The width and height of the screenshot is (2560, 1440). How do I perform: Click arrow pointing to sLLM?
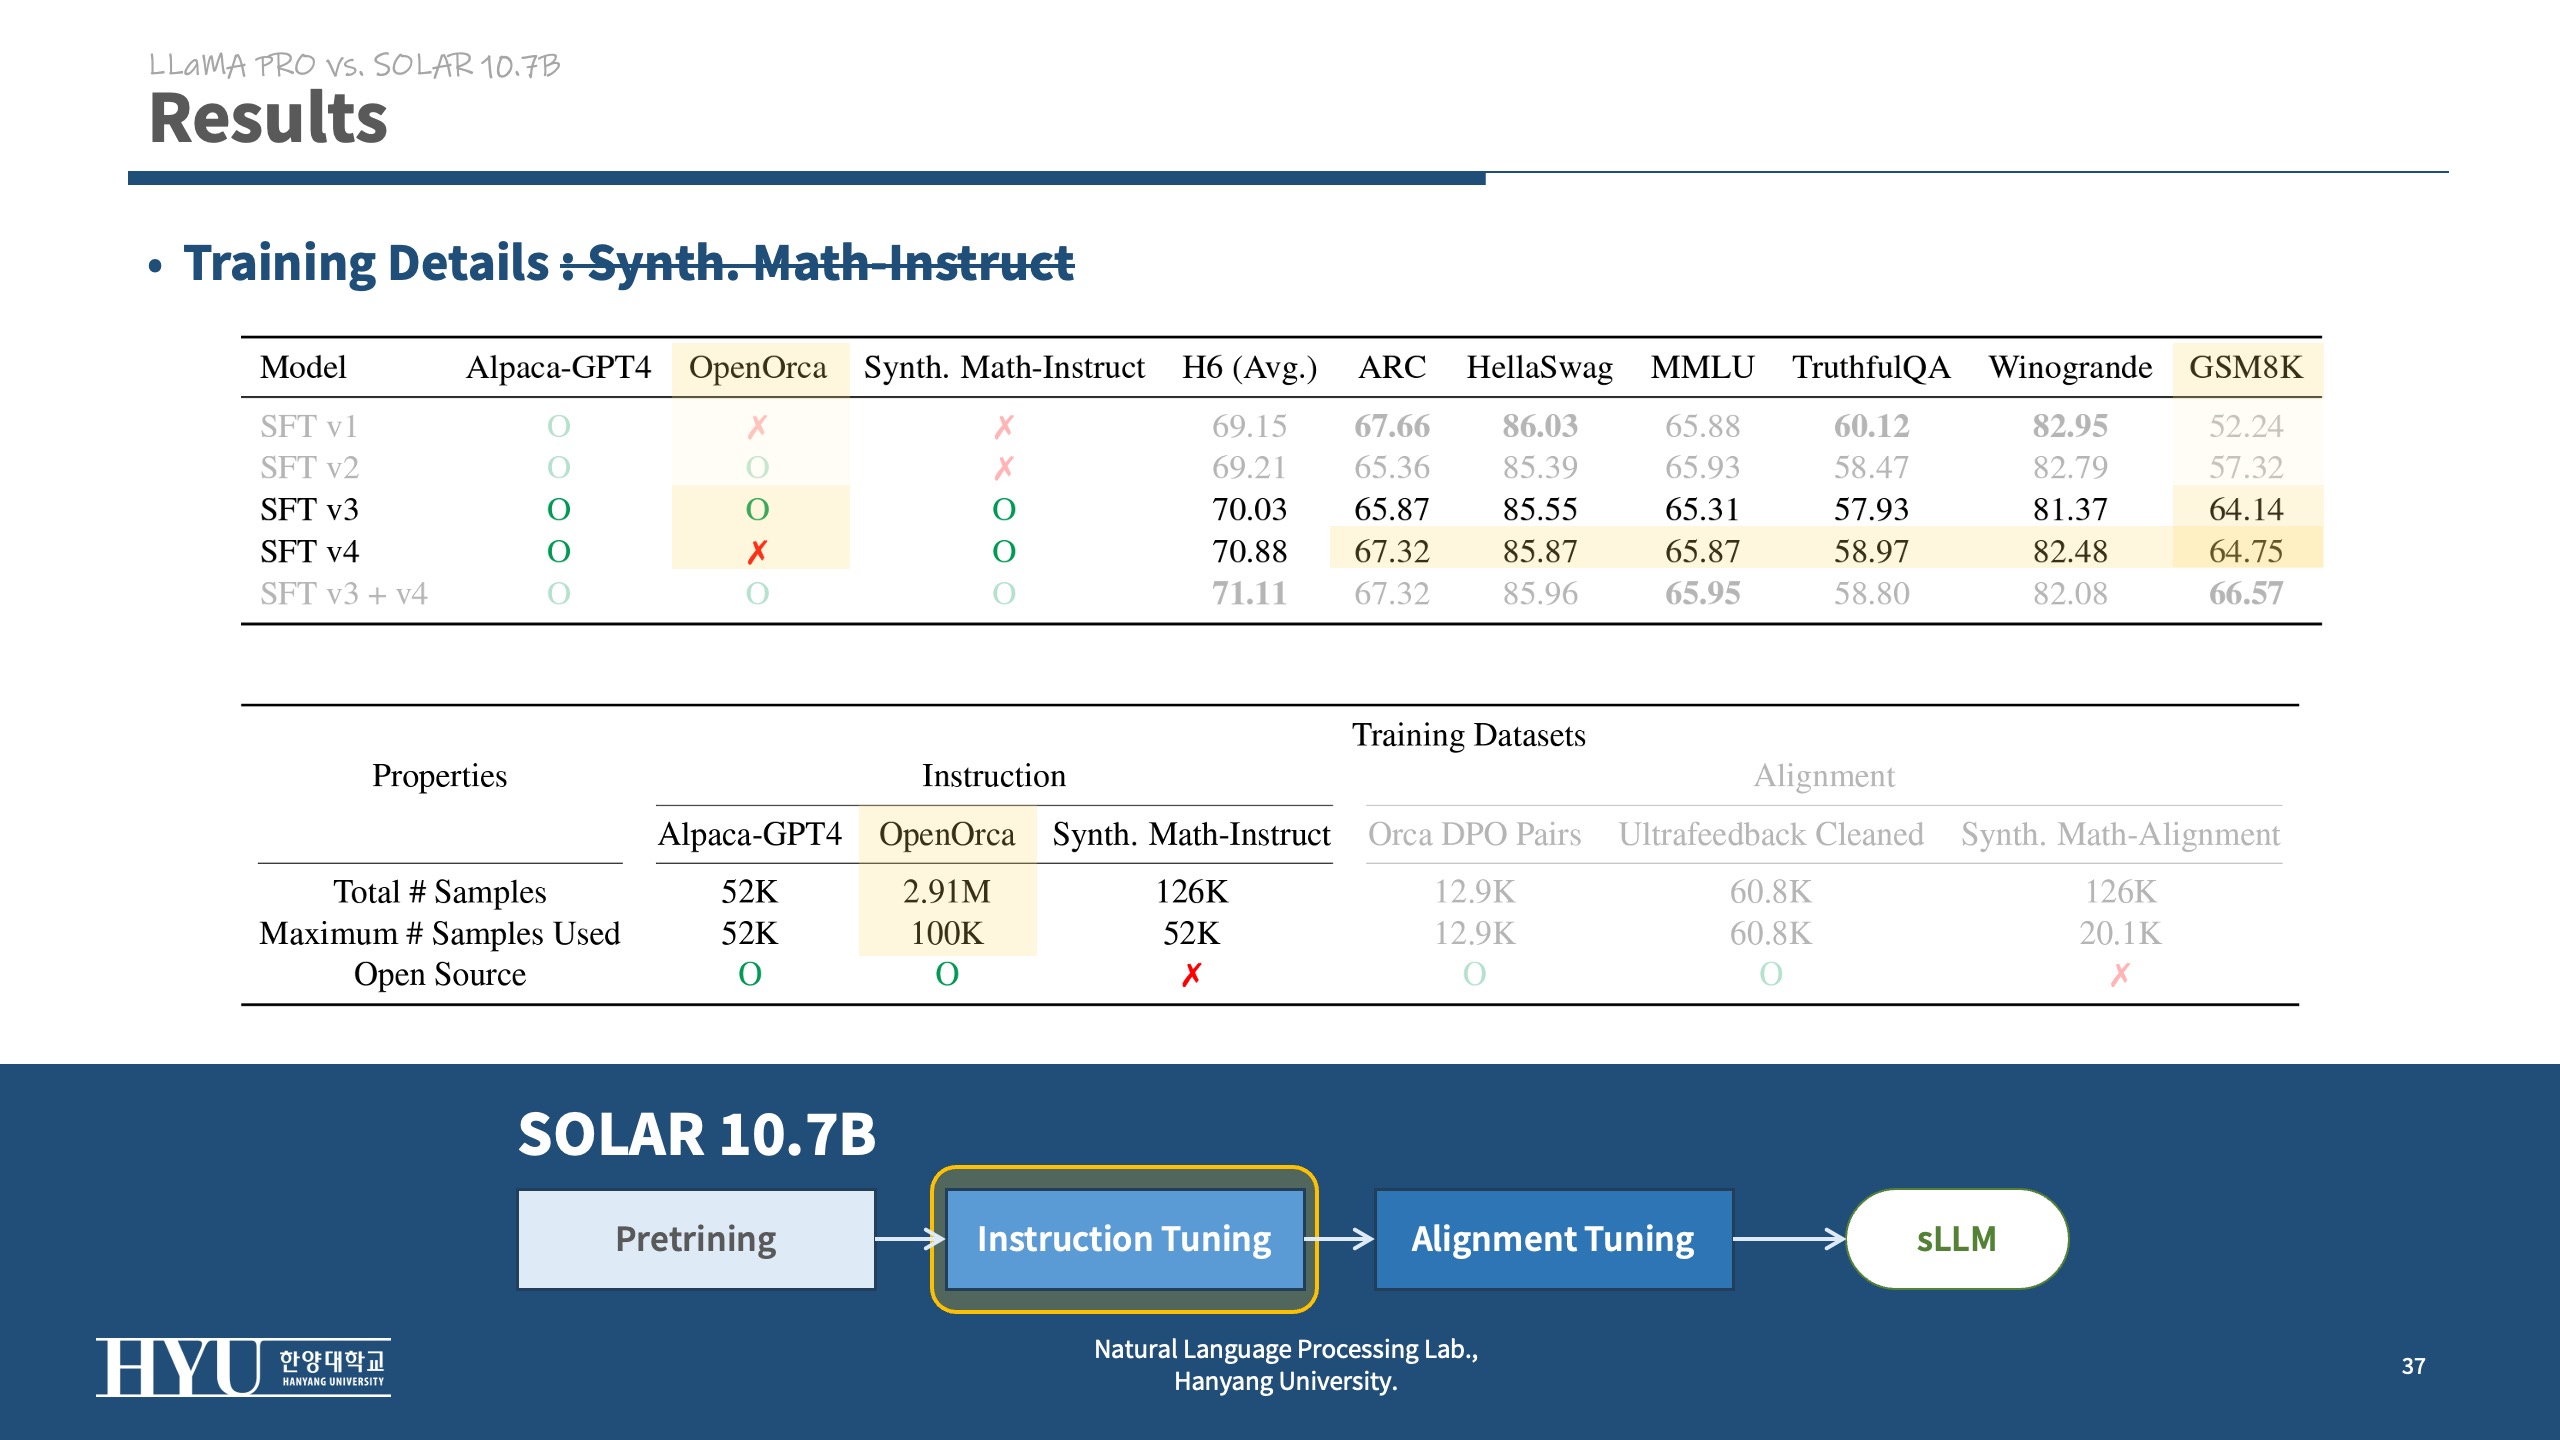(1788, 1239)
